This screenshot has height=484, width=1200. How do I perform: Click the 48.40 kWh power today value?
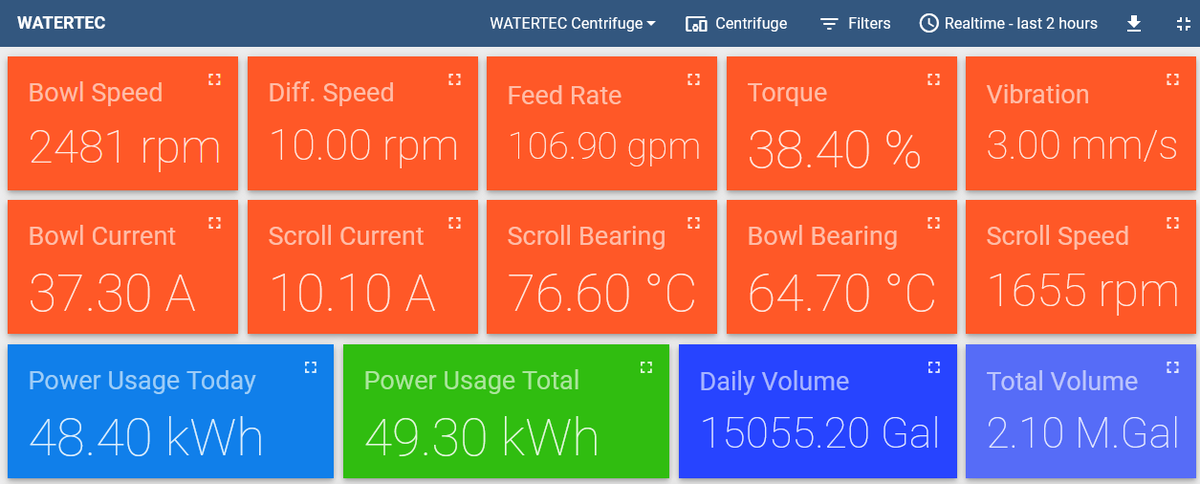[x=146, y=437]
